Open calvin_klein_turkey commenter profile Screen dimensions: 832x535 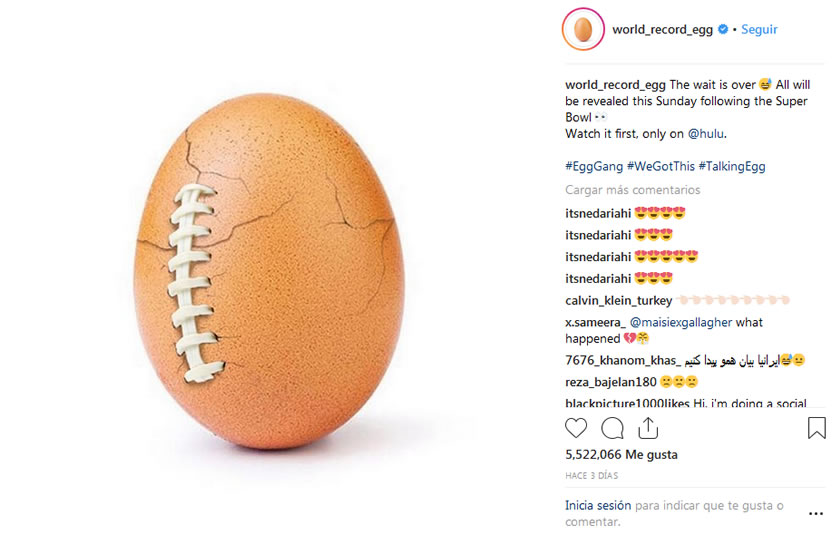click(619, 300)
